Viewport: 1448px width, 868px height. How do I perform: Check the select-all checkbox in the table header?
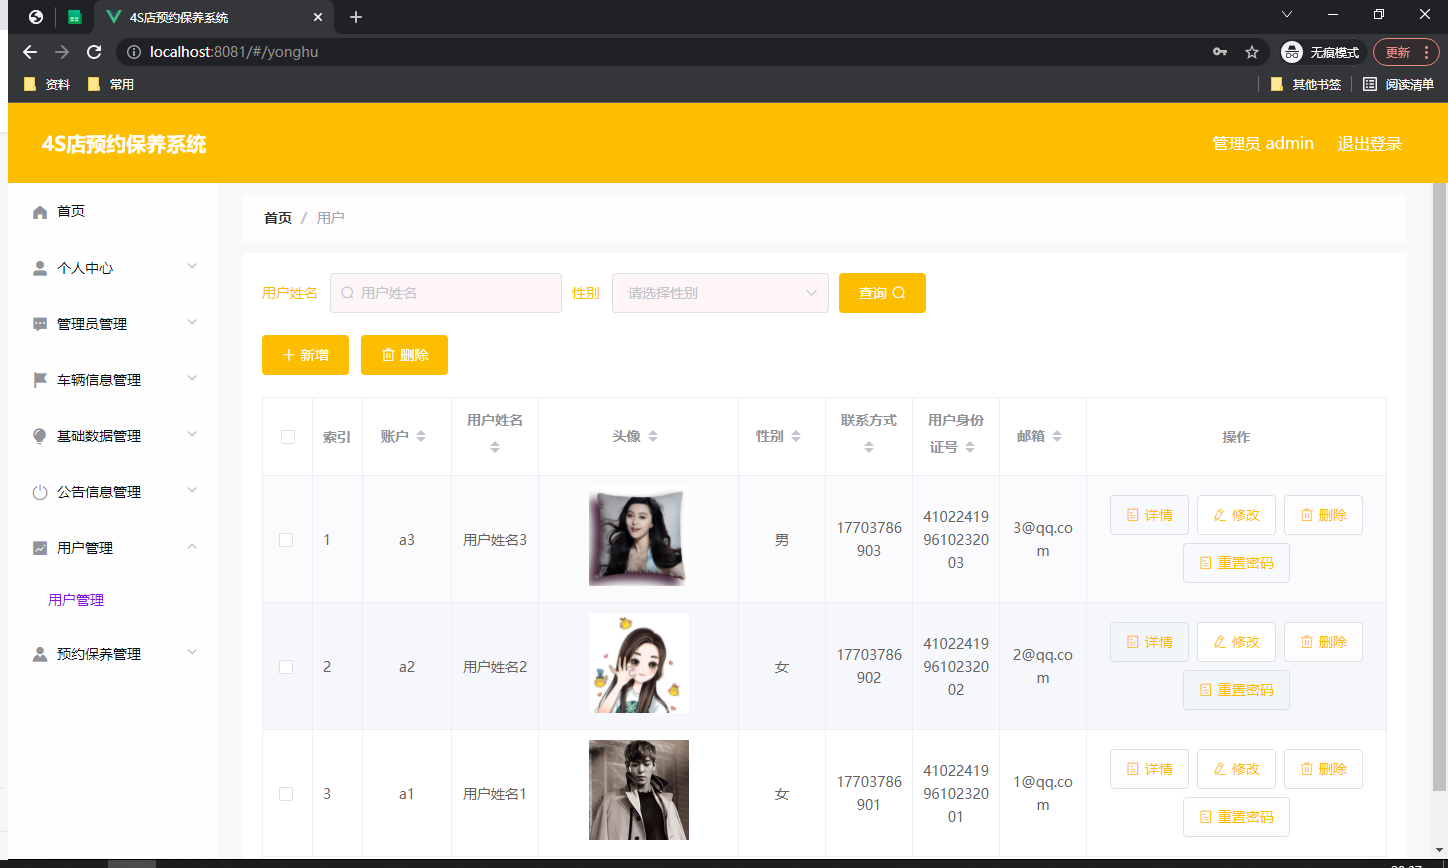pos(286,436)
